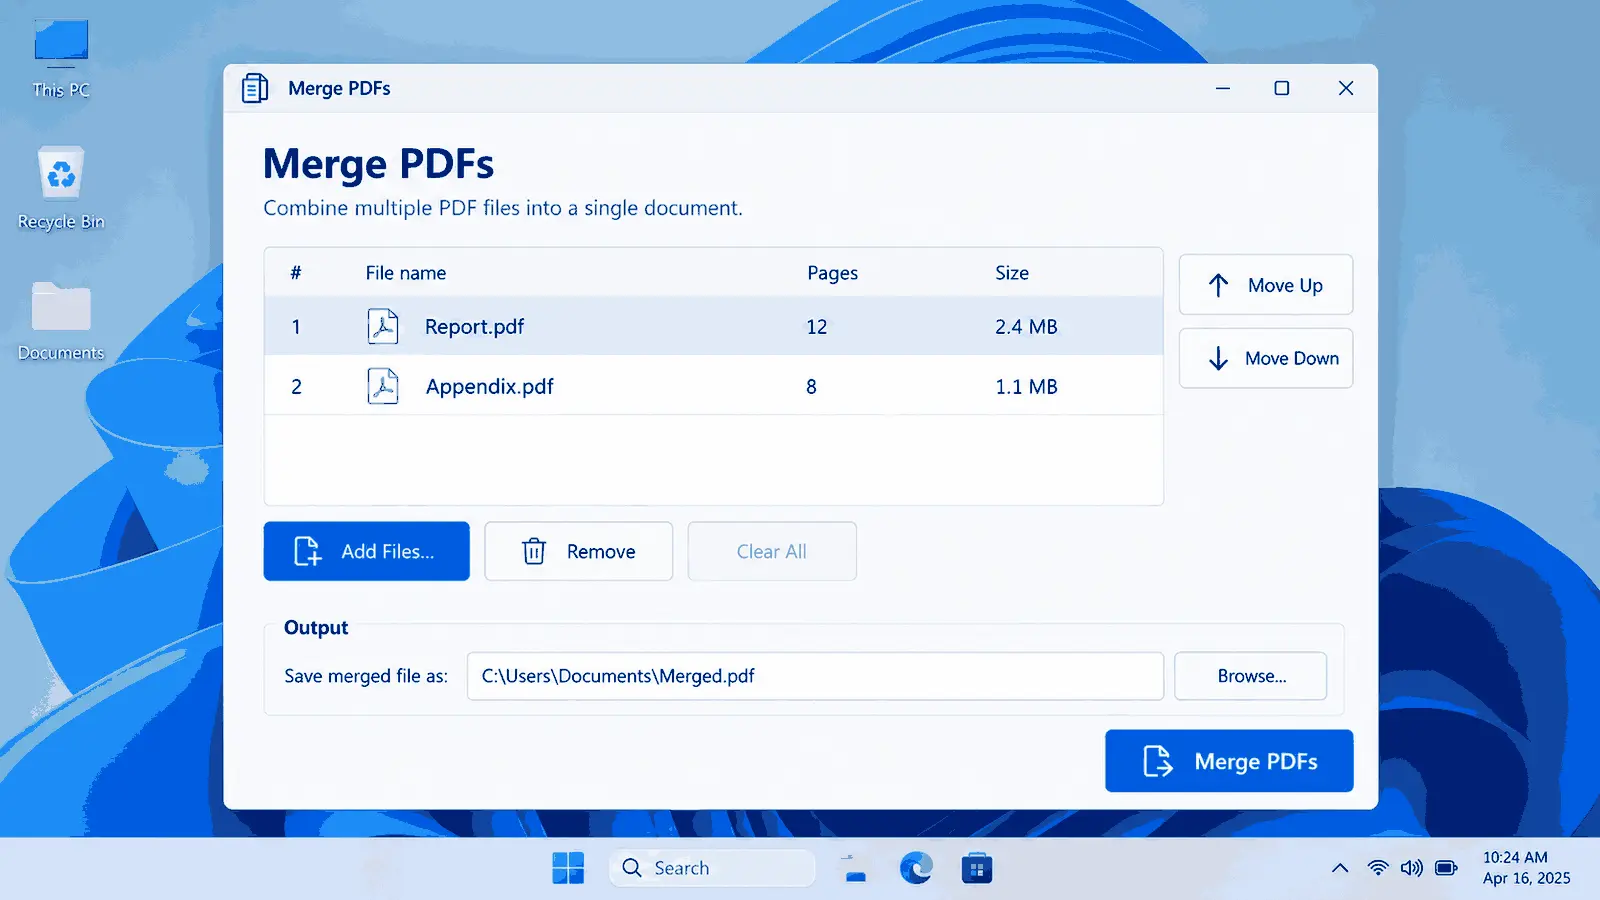Click the page count 12 cell
Viewport: 1600px width, 900px height.
pyautogui.click(x=816, y=327)
